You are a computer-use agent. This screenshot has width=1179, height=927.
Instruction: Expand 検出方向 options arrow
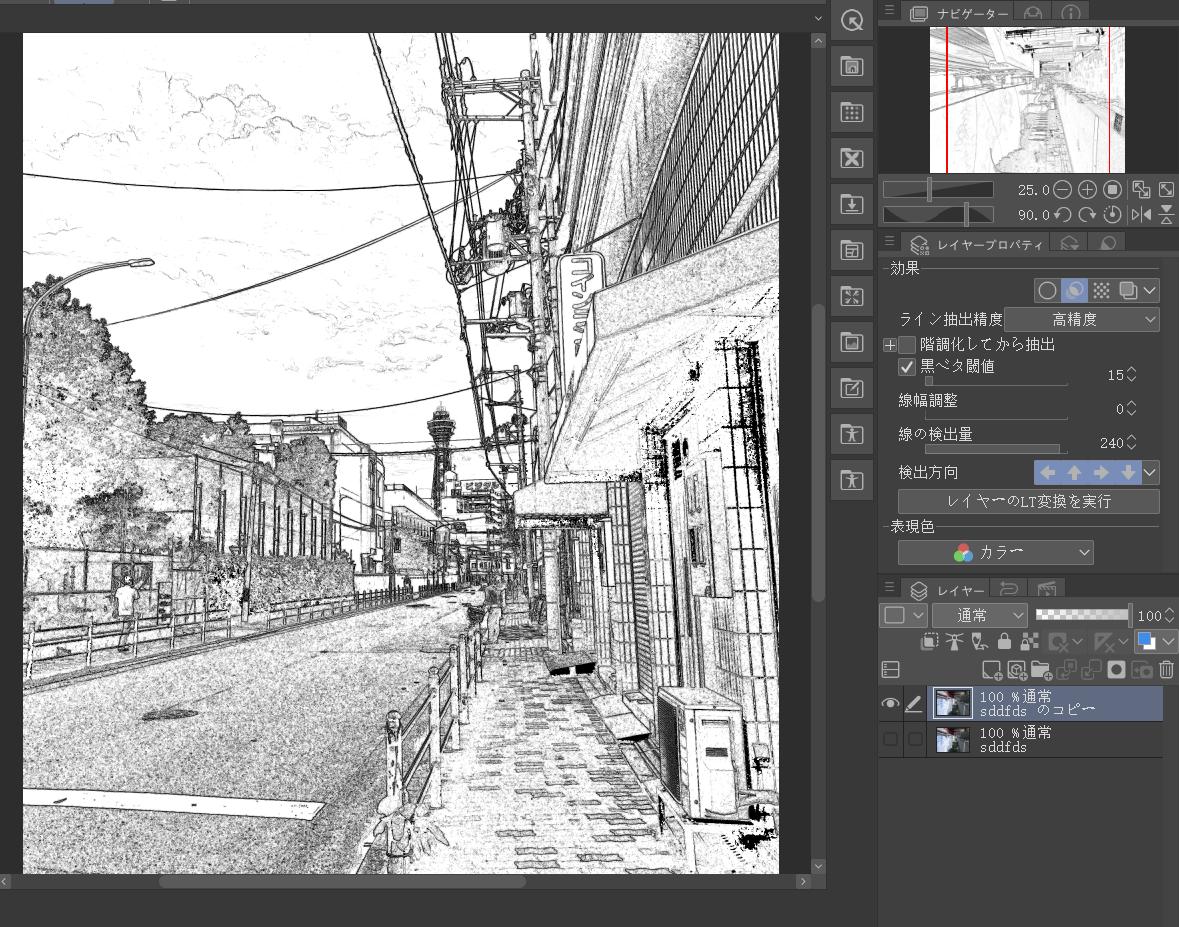point(1150,472)
